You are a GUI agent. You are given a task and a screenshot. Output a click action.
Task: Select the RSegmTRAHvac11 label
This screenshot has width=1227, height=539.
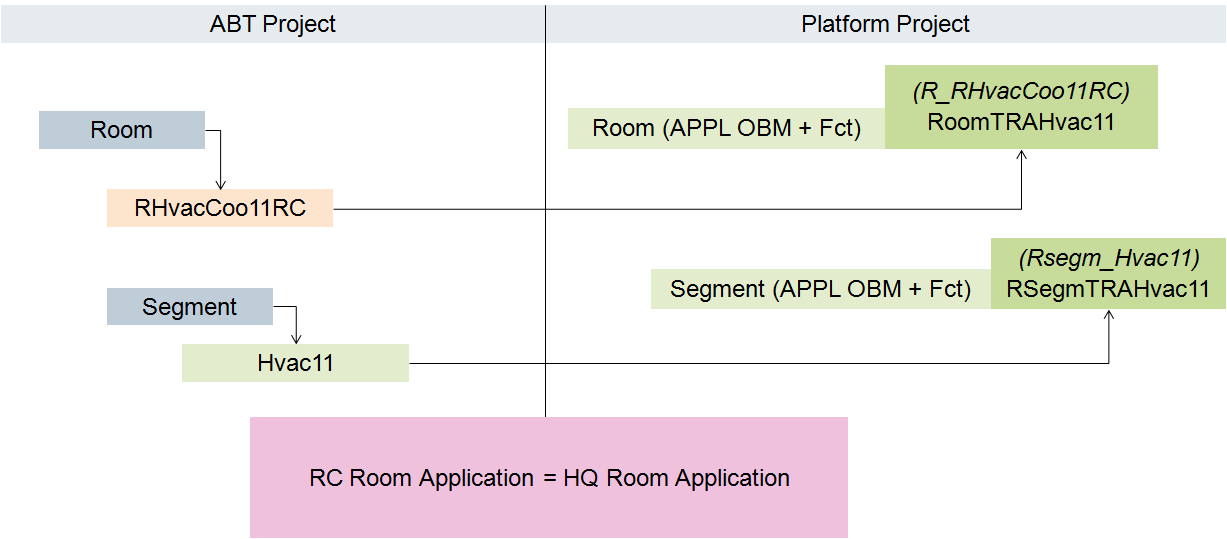coord(1108,289)
